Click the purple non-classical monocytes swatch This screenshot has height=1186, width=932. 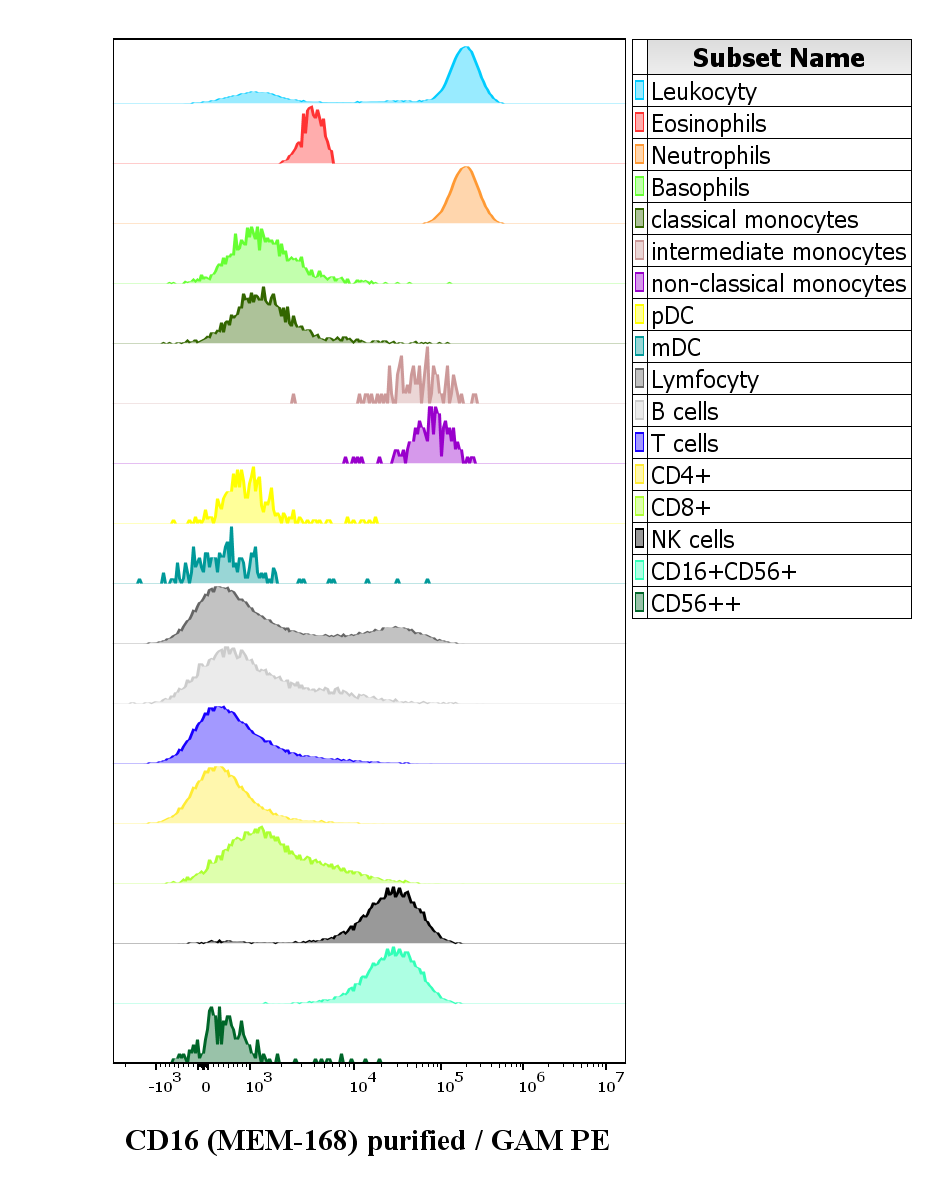pos(640,283)
